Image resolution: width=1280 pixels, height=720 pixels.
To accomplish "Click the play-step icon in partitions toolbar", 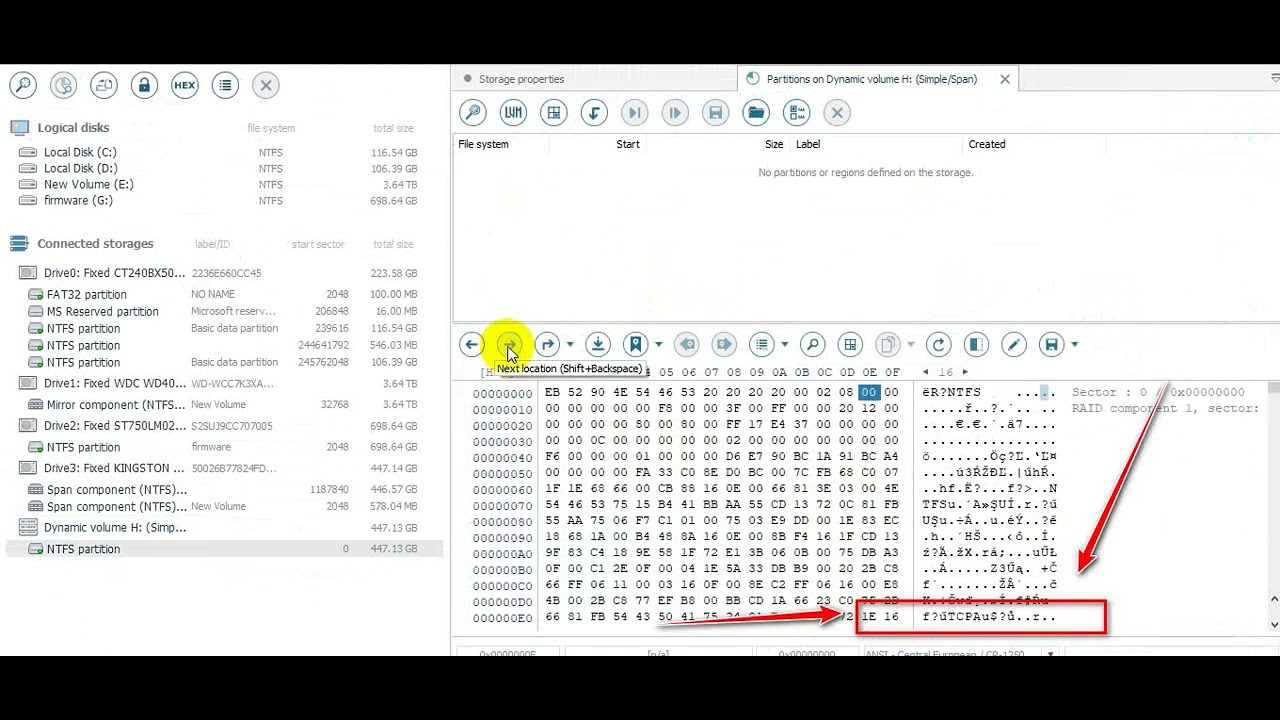I will pyautogui.click(x=675, y=113).
